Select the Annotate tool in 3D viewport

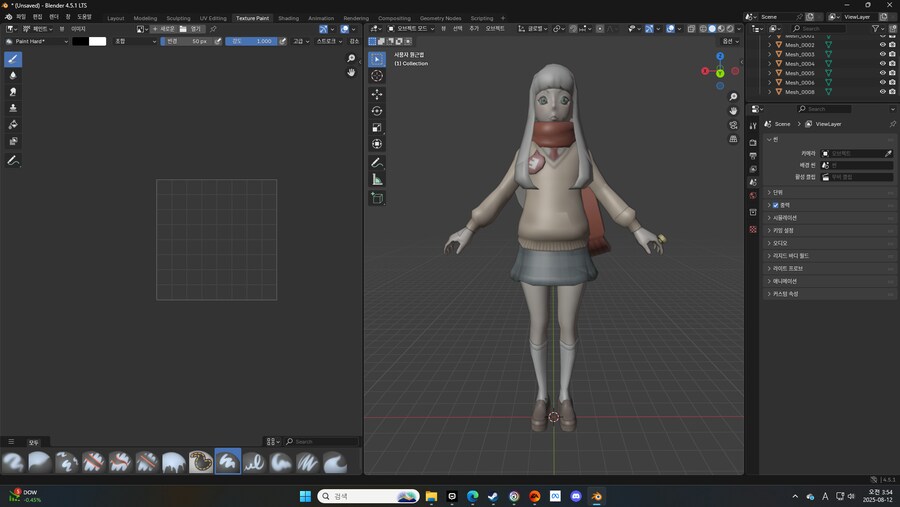tap(377, 163)
